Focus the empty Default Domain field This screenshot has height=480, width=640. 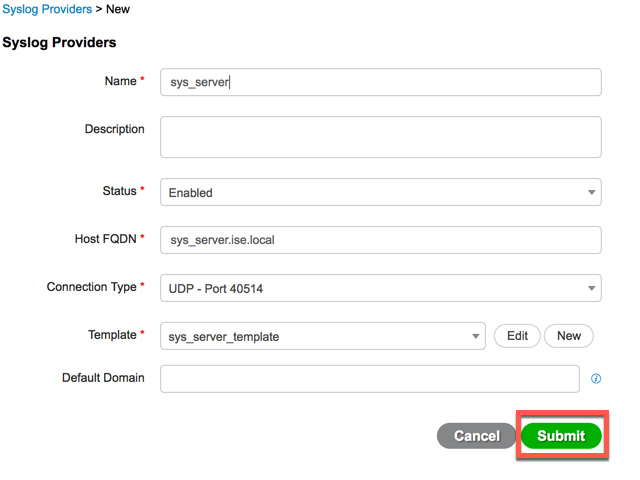click(369, 379)
